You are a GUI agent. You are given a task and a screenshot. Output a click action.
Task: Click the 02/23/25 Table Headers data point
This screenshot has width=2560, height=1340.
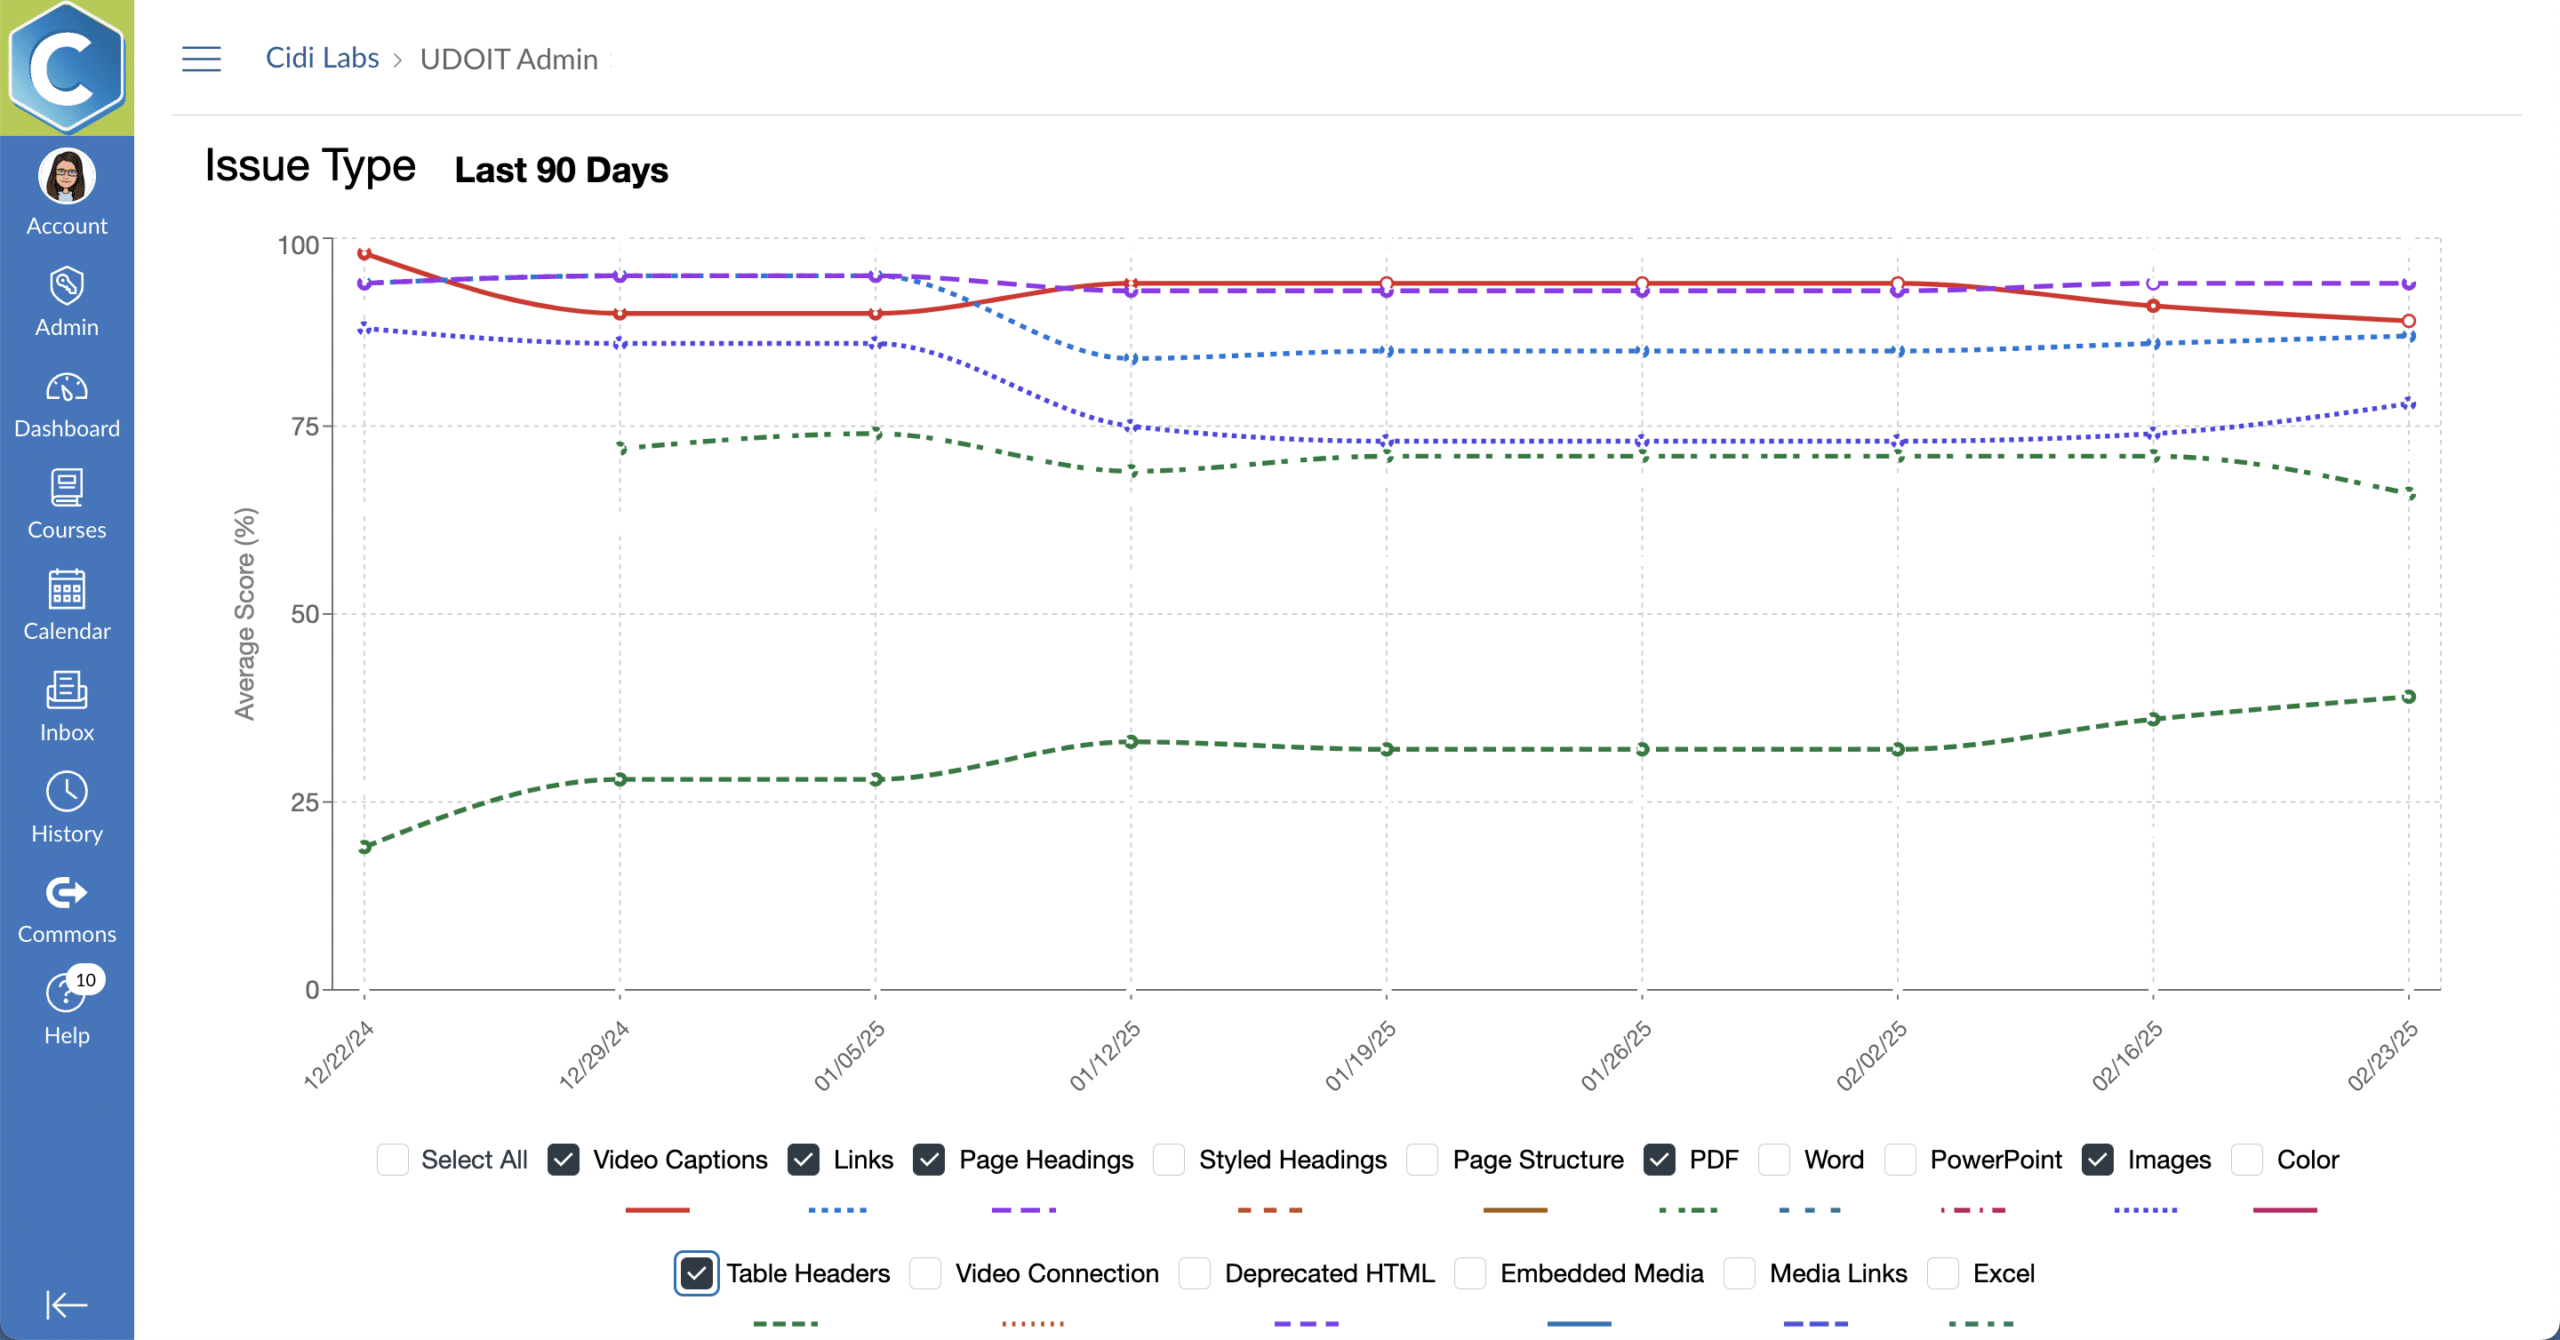2409,697
